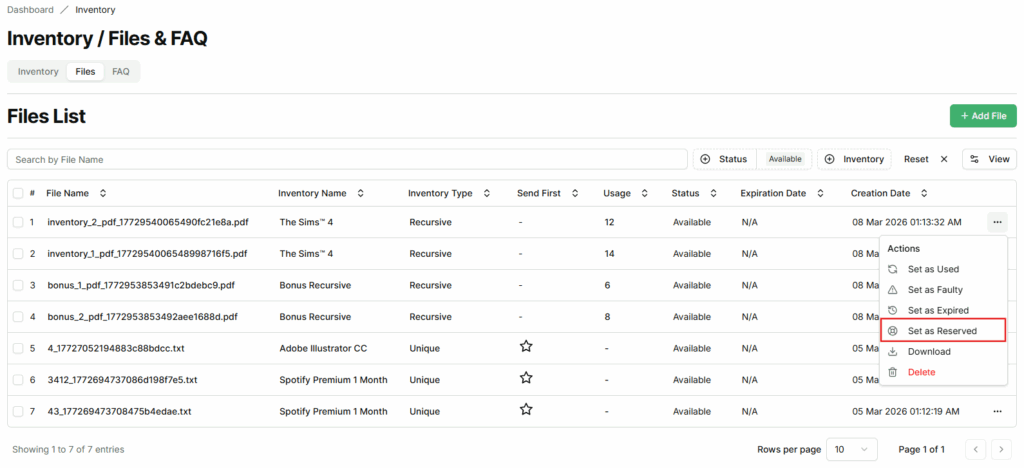This screenshot has height=468, width=1024.
Task: Open the Rows per page dropdown
Action: 853,449
